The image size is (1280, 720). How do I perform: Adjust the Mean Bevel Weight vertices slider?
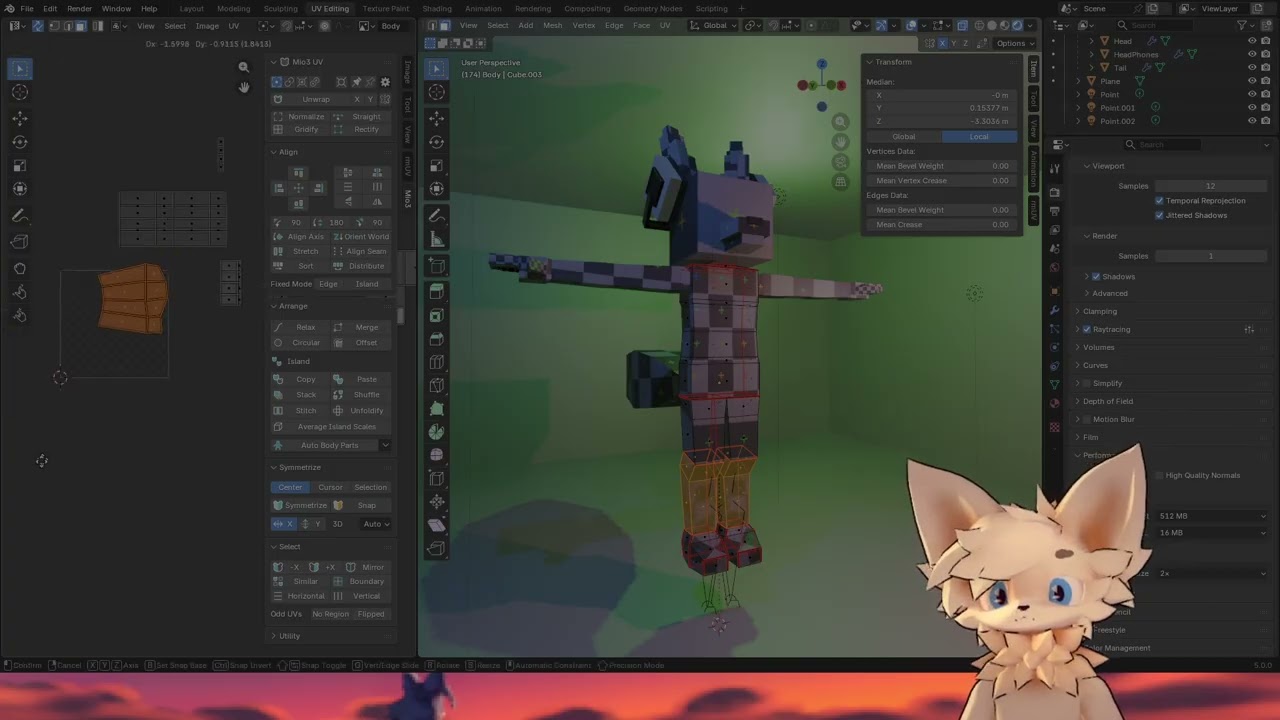[940, 166]
